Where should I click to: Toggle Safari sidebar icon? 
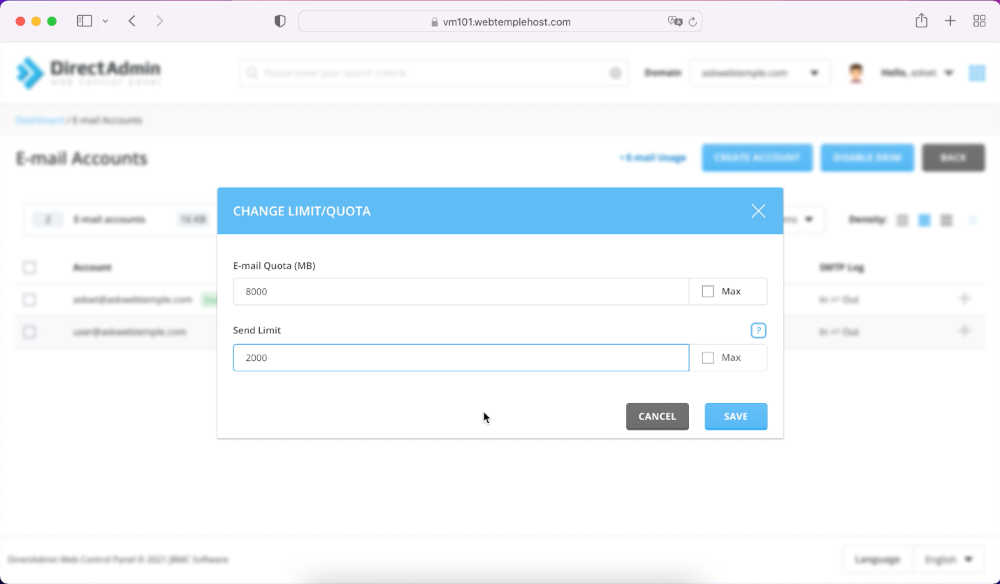(x=84, y=21)
